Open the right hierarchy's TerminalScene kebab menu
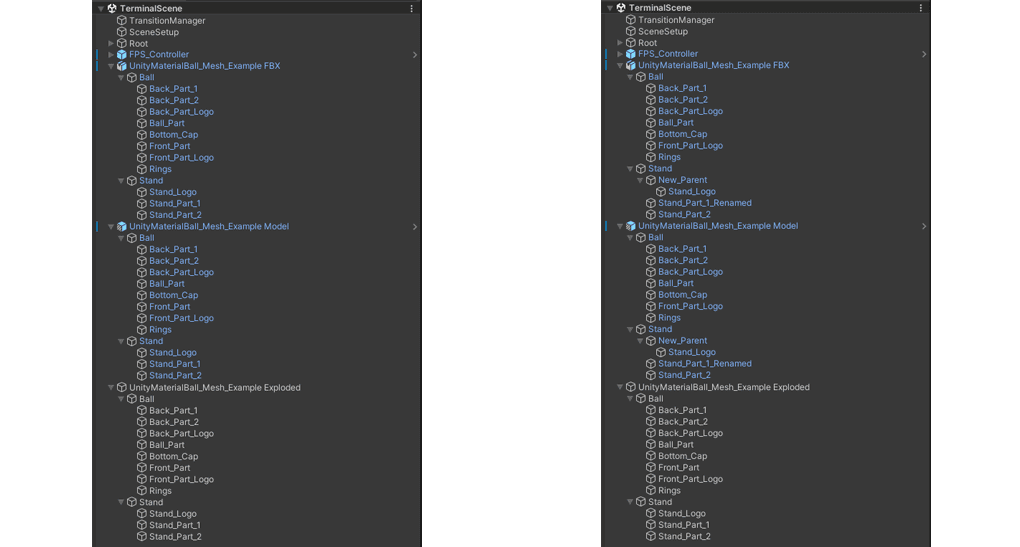This screenshot has height=547, width=1020. (x=921, y=8)
